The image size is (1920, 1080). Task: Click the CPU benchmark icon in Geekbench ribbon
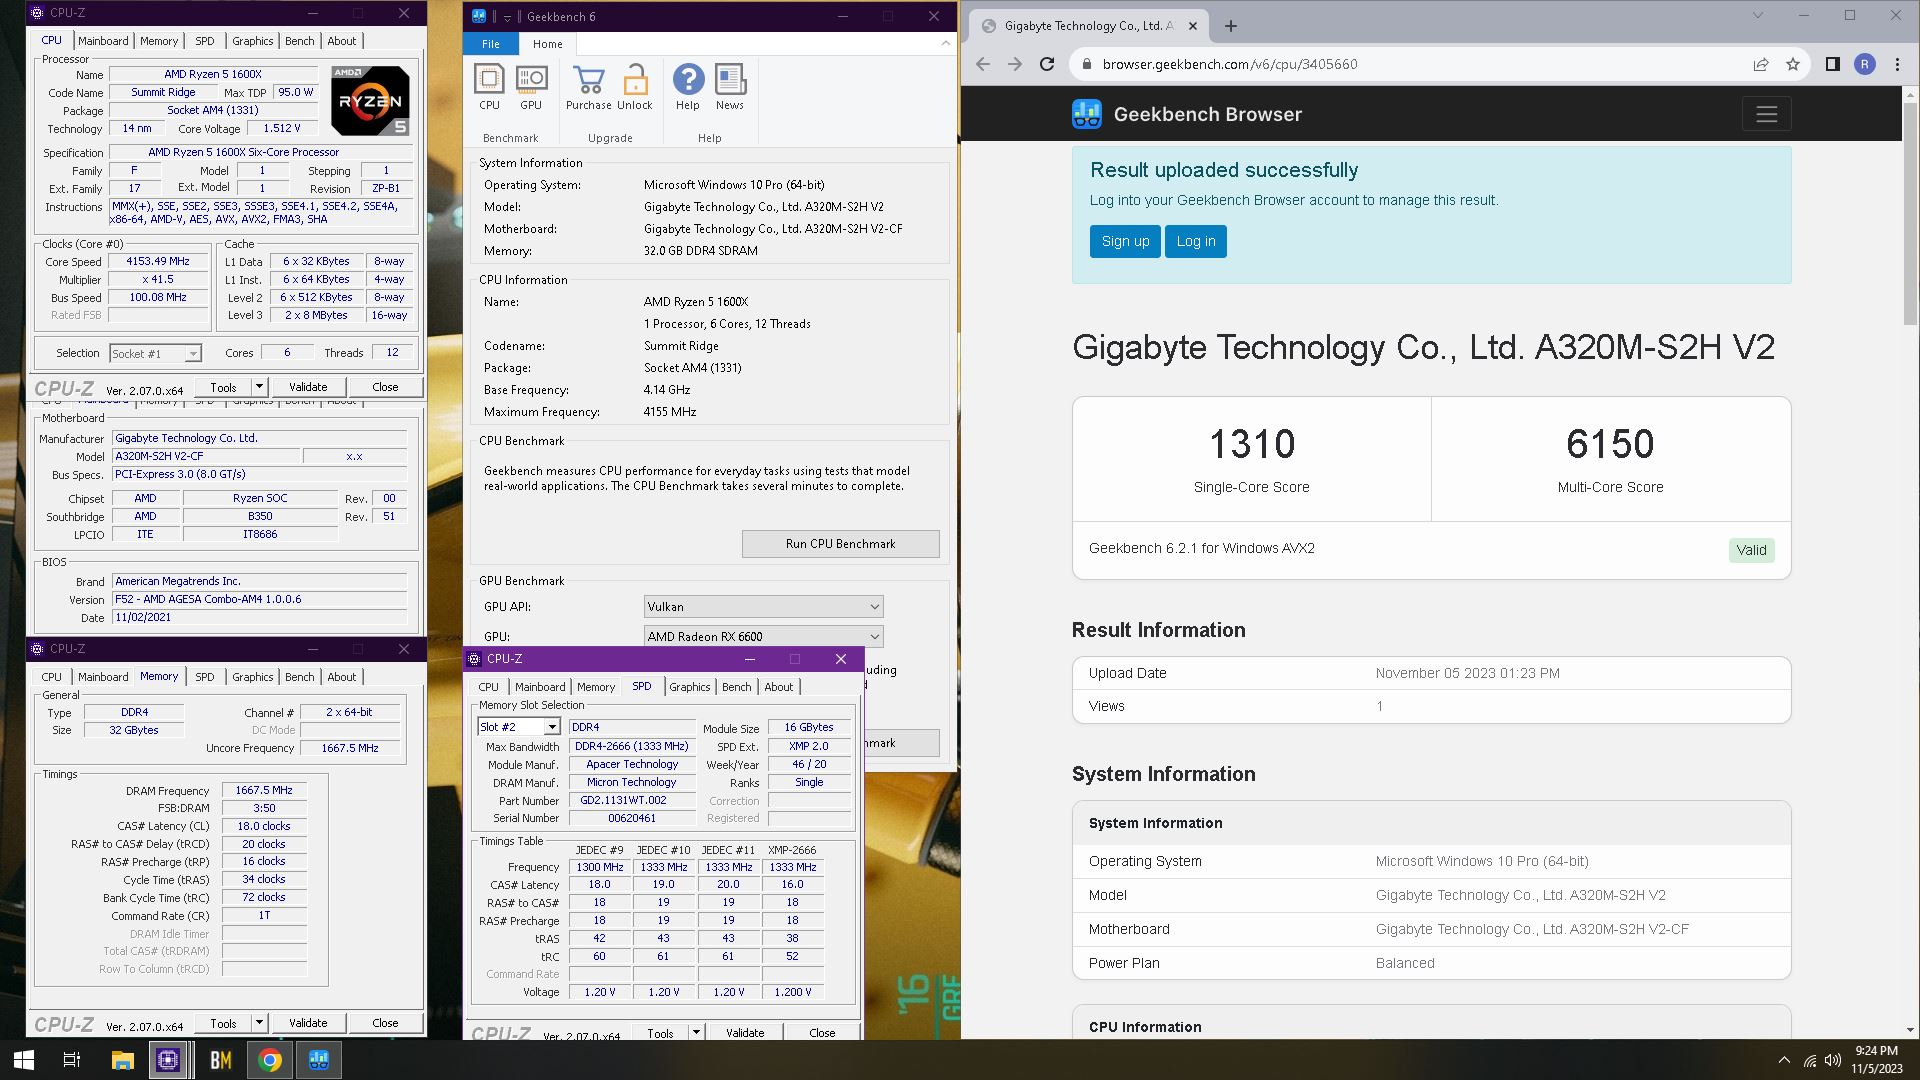(x=489, y=86)
